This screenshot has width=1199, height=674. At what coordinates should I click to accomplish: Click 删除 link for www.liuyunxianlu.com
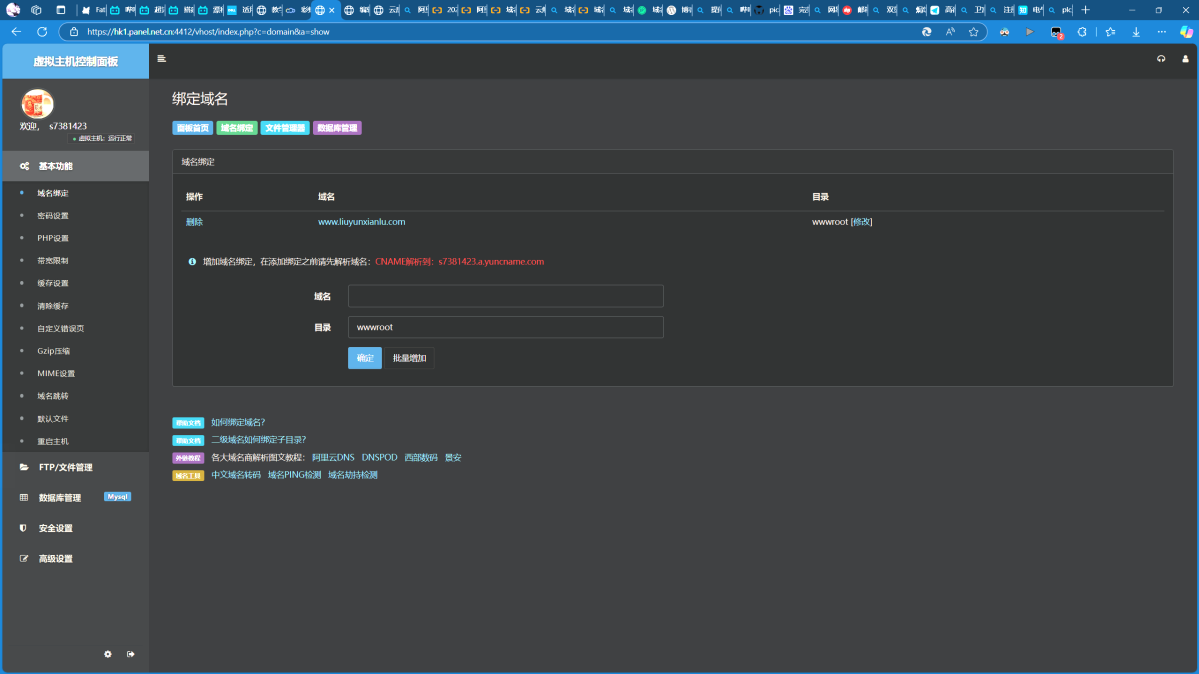194,222
